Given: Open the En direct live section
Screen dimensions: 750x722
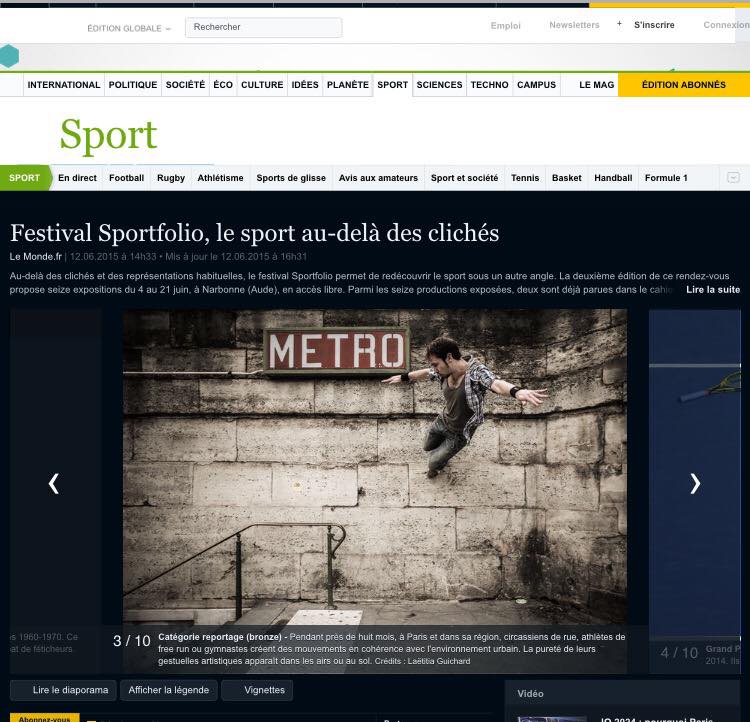Looking at the screenshot, I should point(77,178).
